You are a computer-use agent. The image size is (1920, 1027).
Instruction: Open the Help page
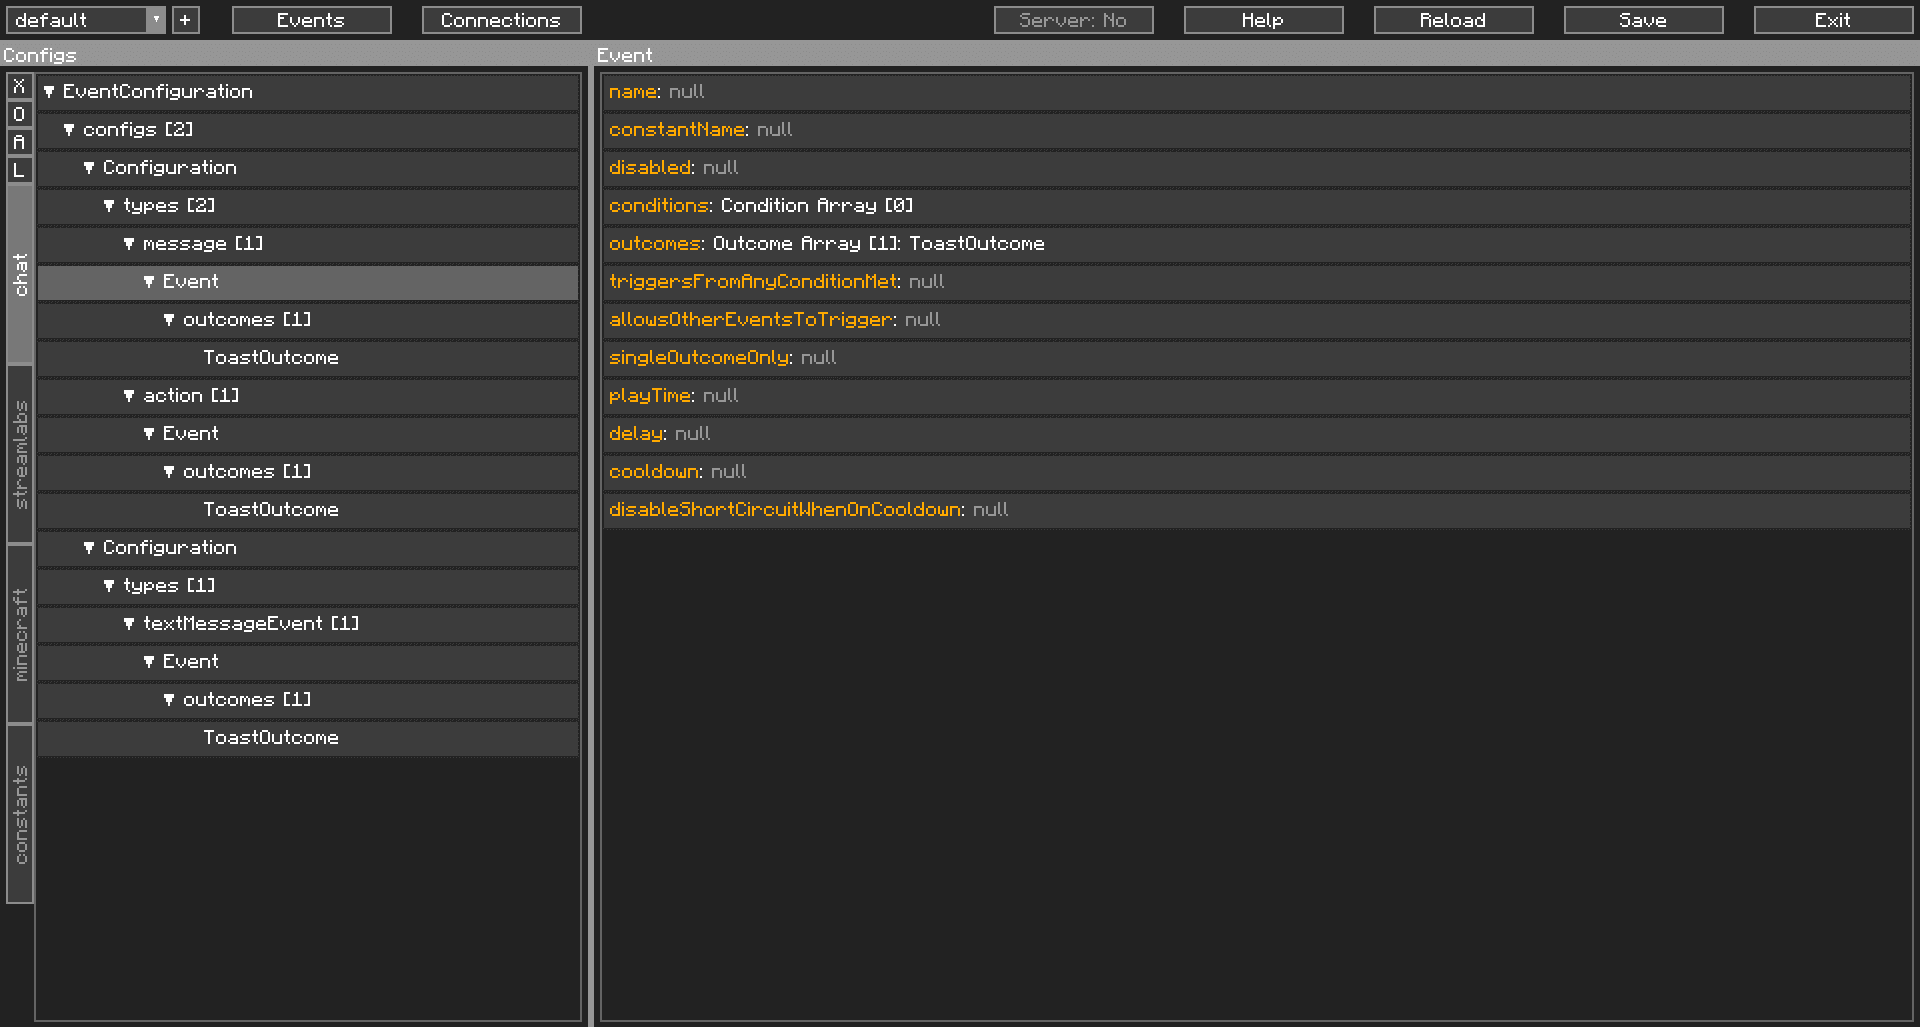click(x=1264, y=20)
